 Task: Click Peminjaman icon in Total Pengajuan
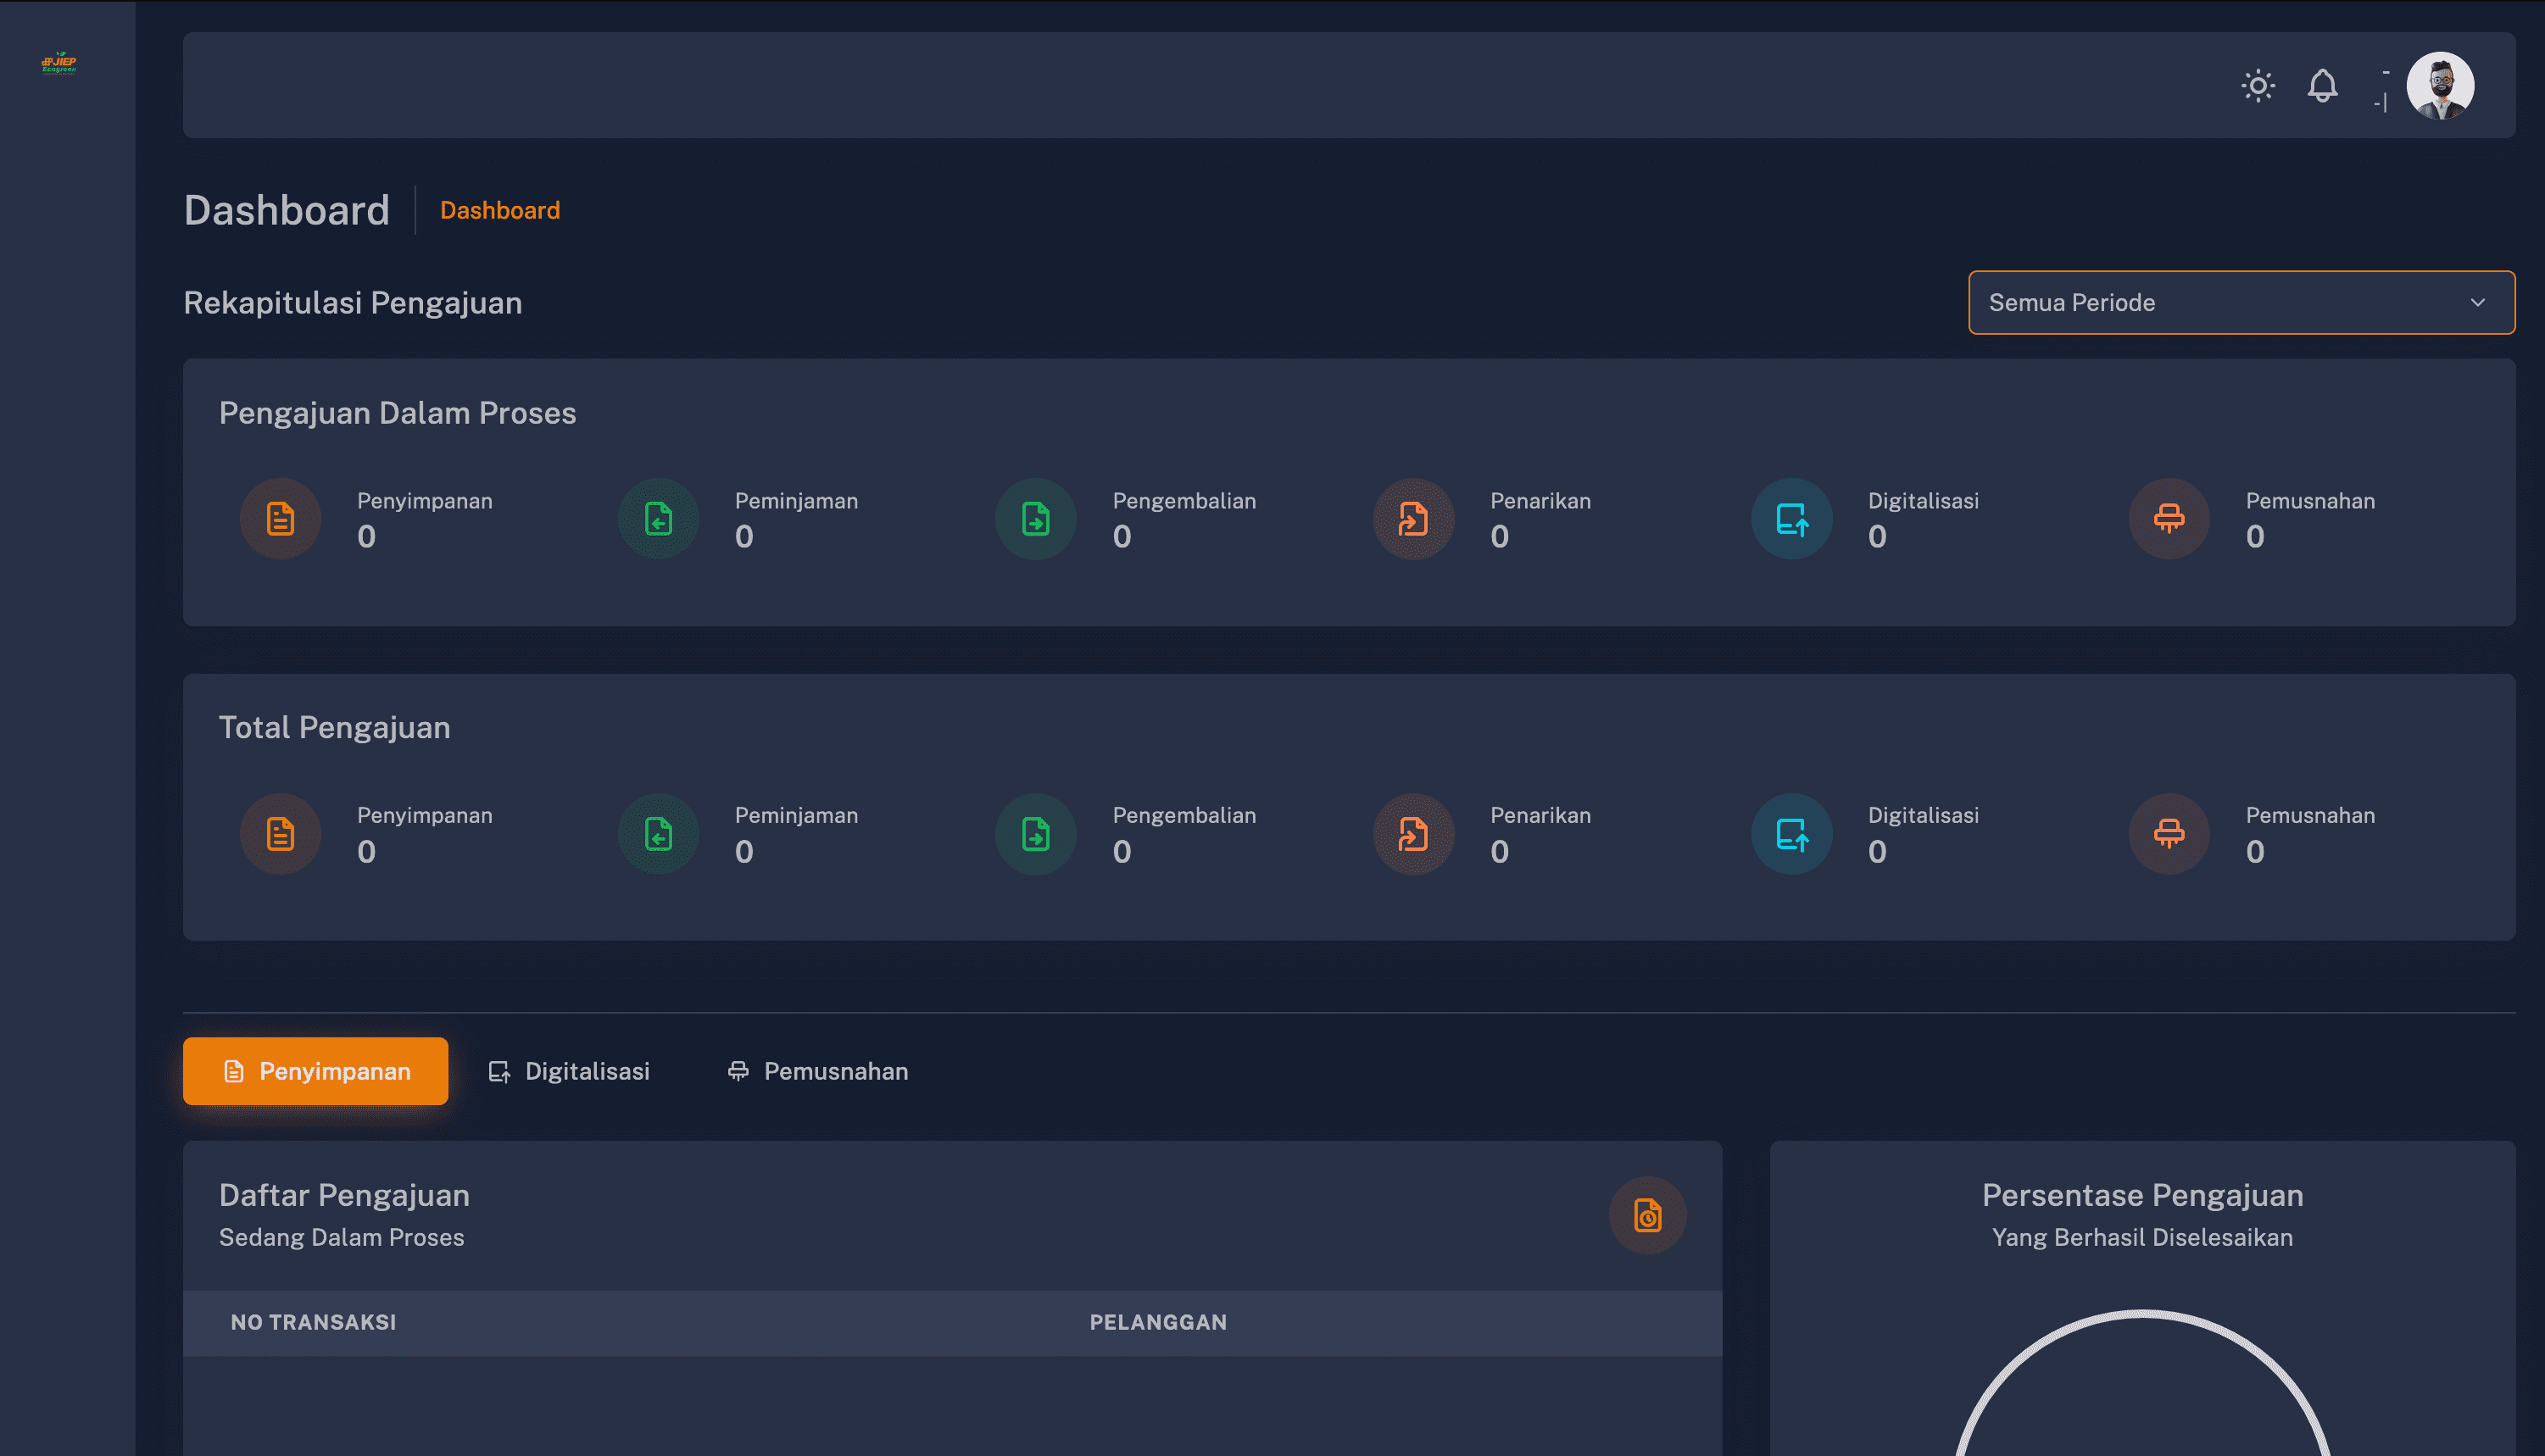(658, 834)
